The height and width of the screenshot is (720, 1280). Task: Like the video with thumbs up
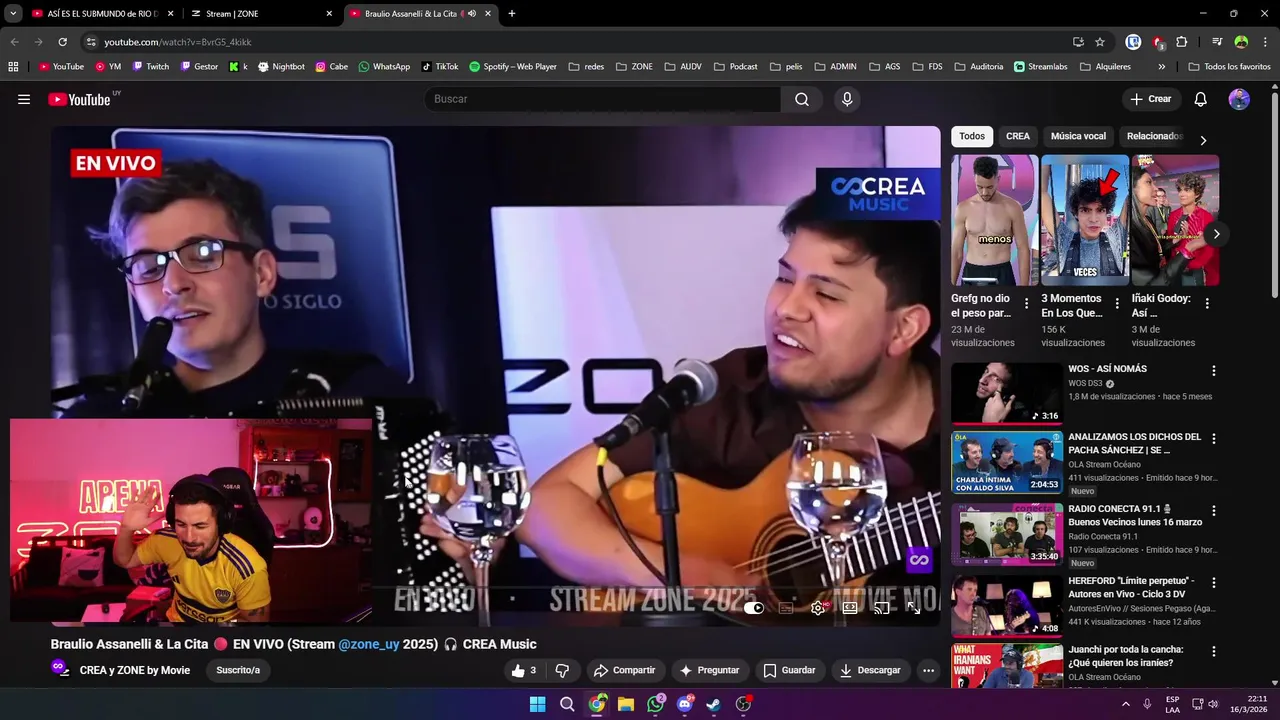pos(524,670)
